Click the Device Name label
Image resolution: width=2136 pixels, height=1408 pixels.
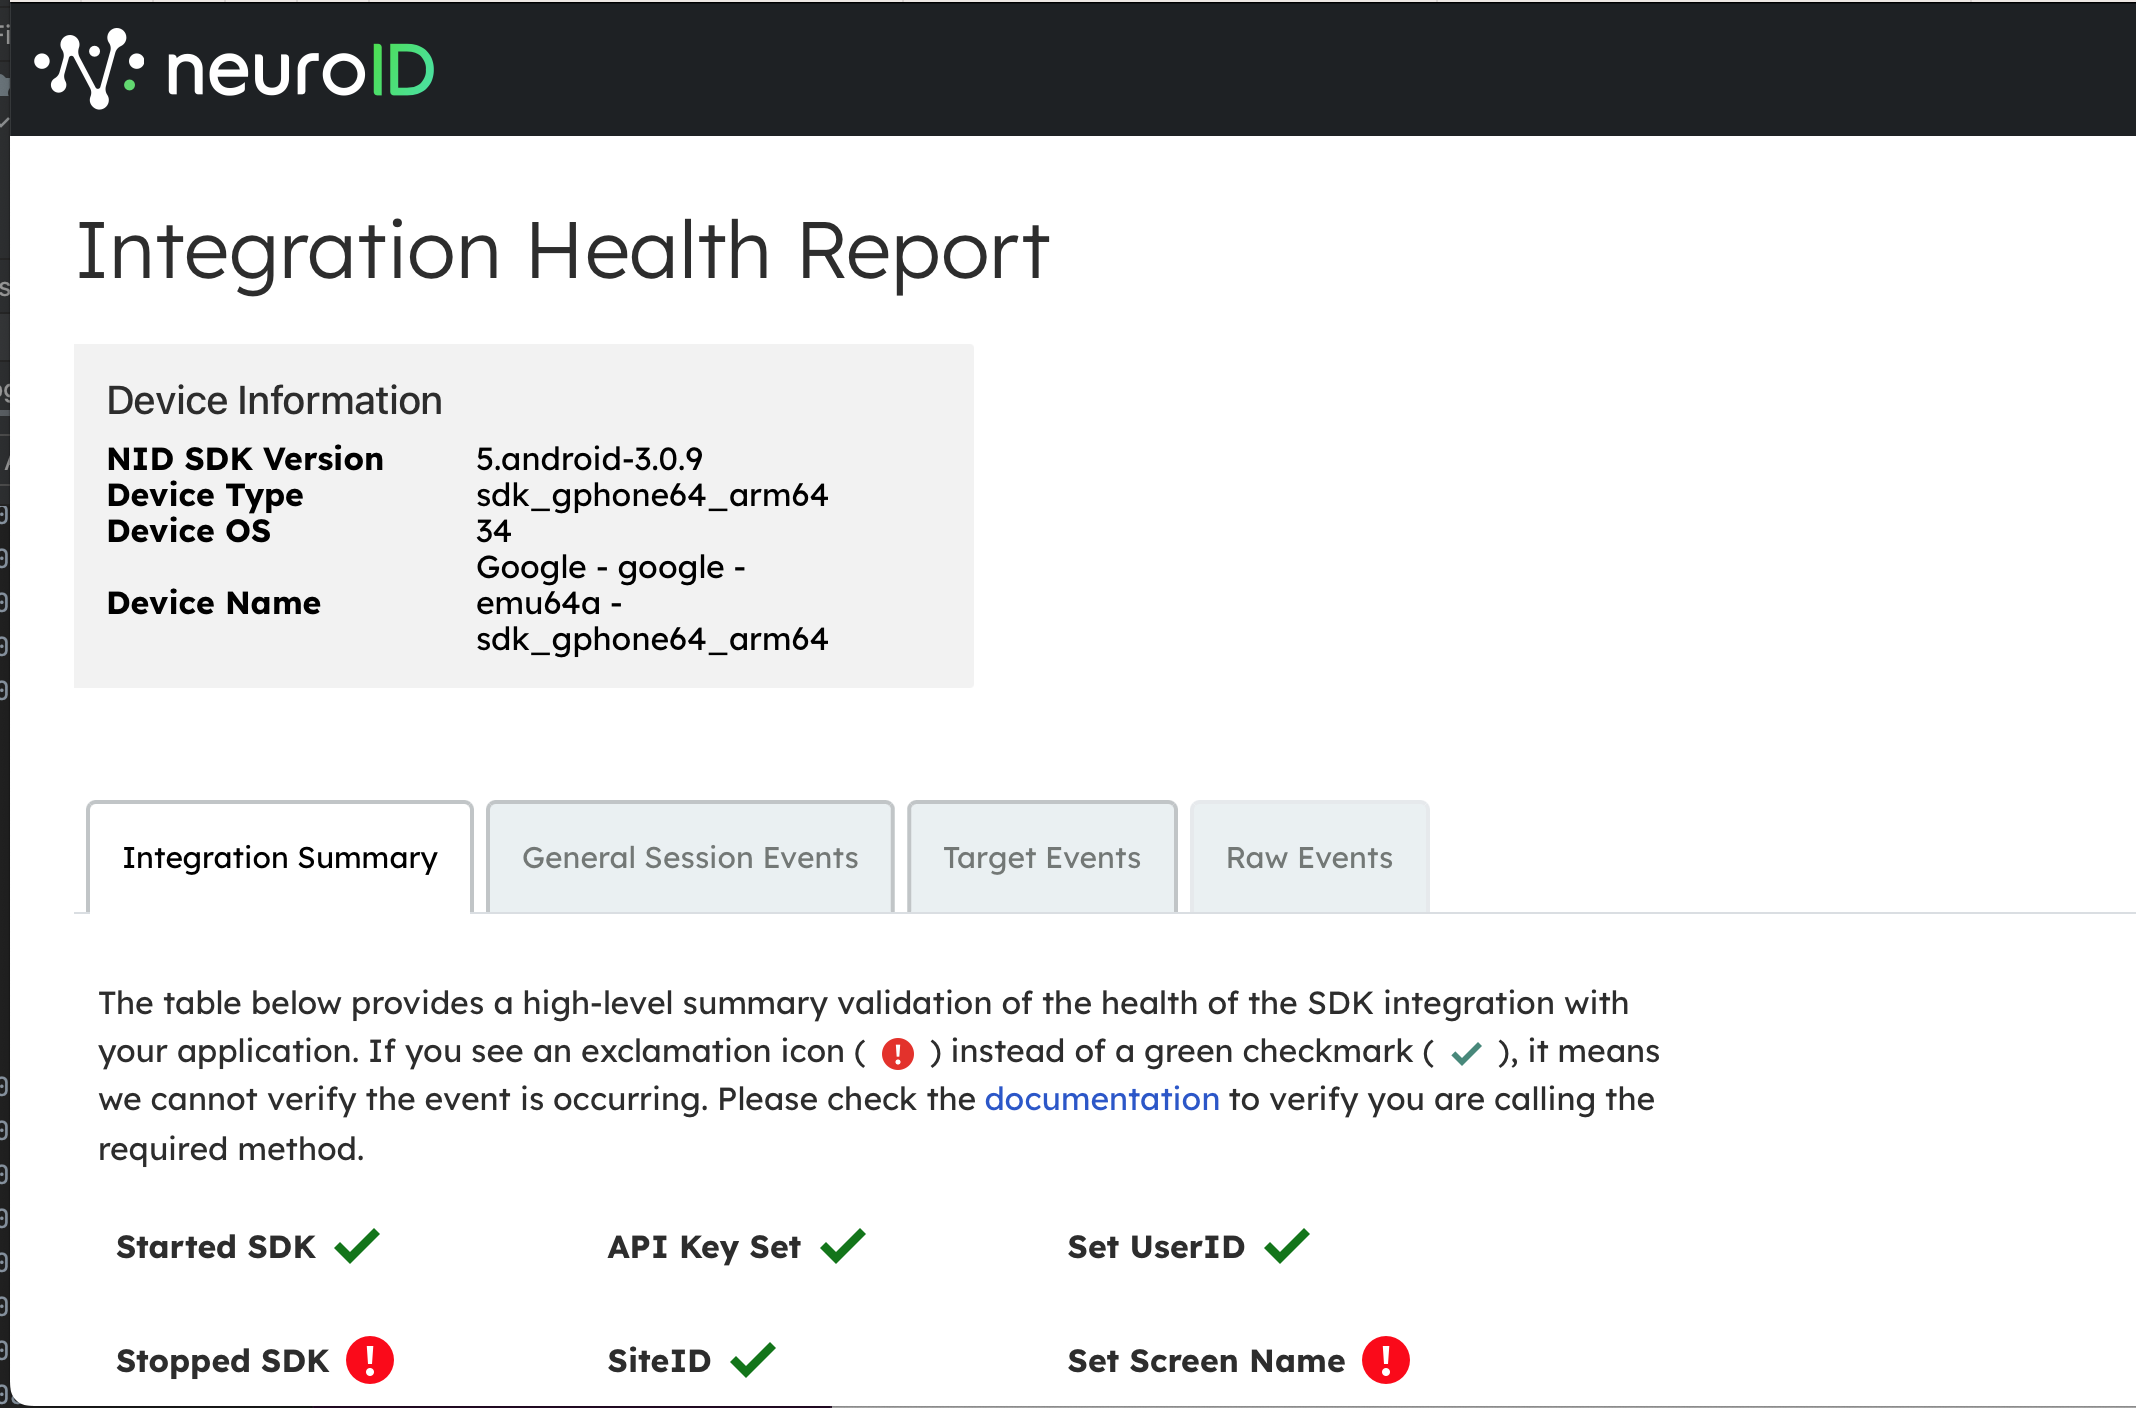pos(214,603)
